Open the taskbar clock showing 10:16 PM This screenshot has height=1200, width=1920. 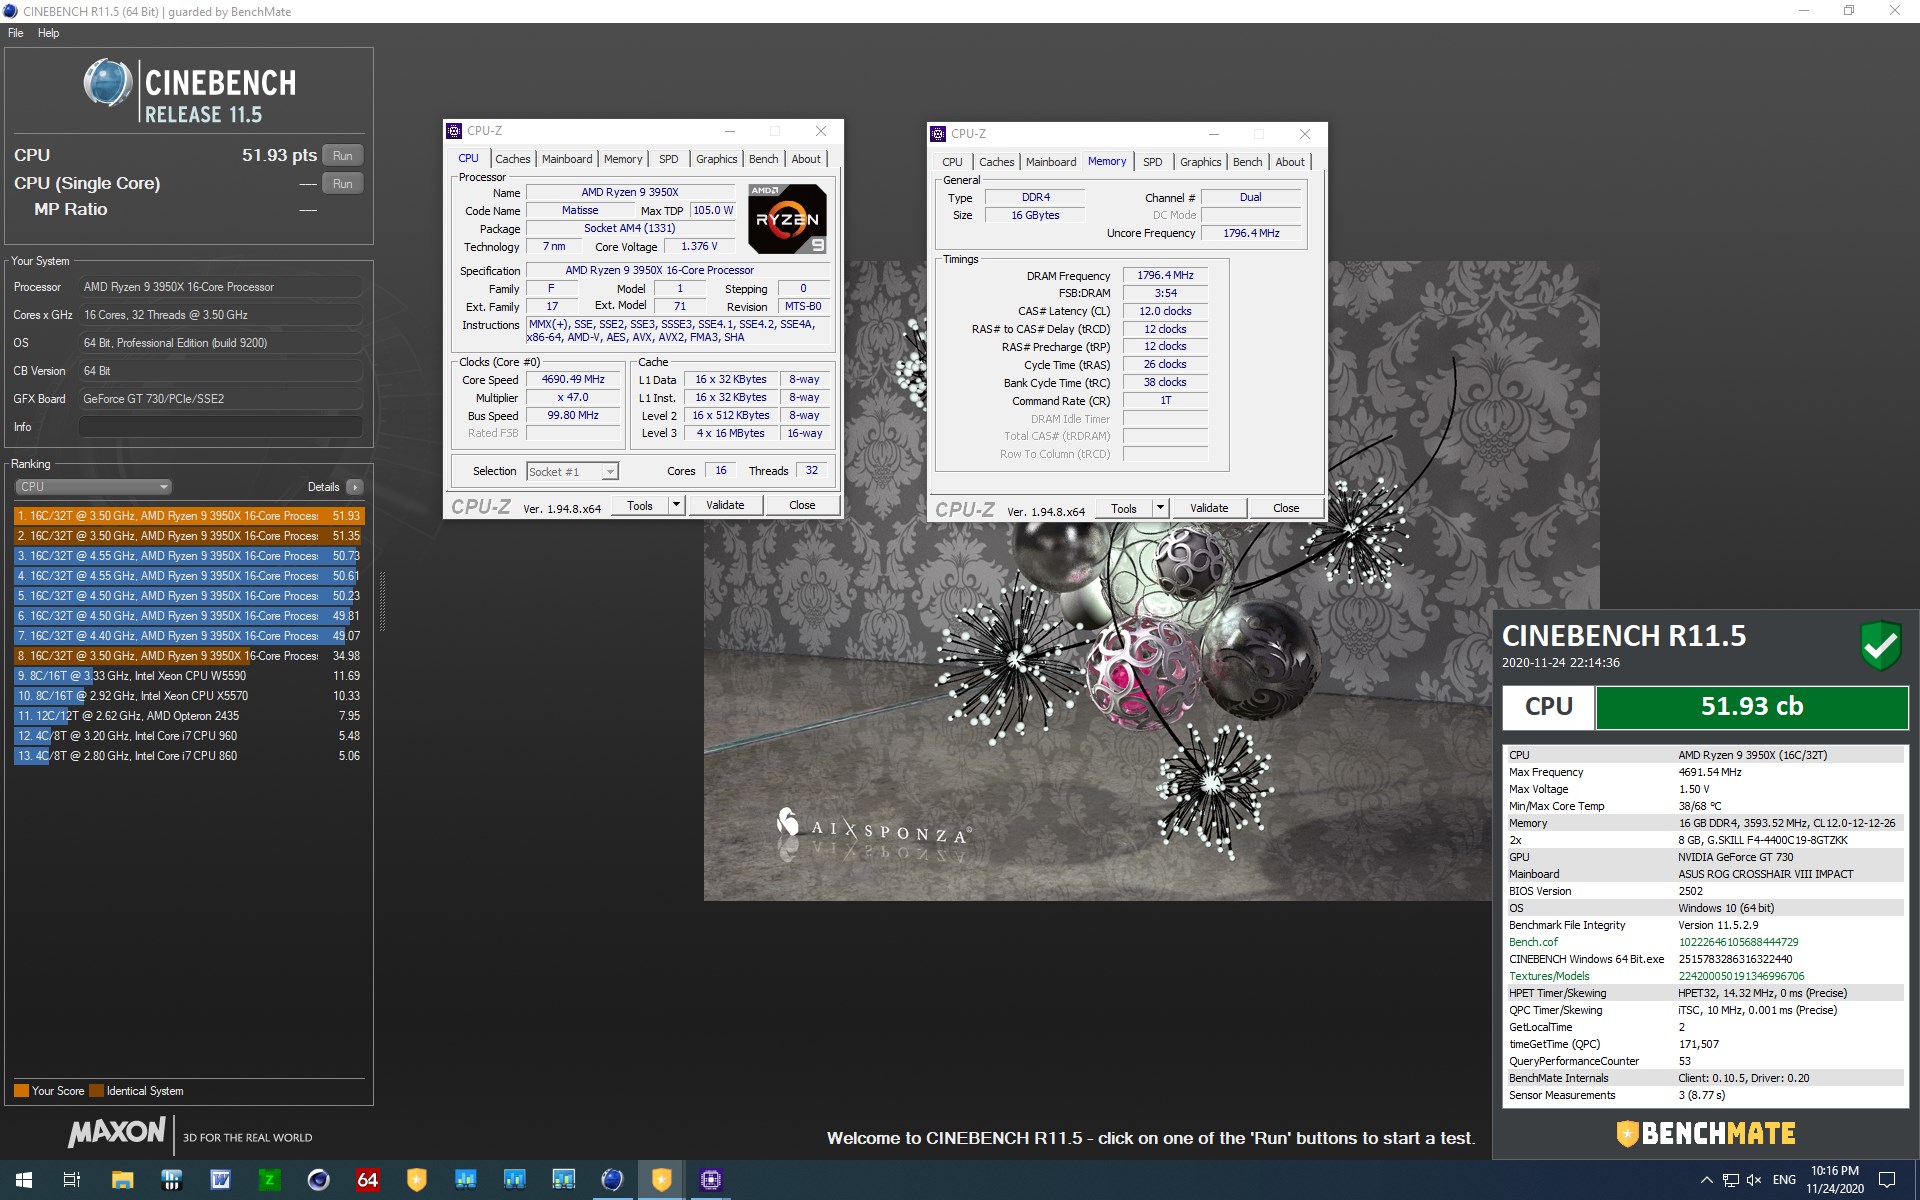[1834, 1180]
